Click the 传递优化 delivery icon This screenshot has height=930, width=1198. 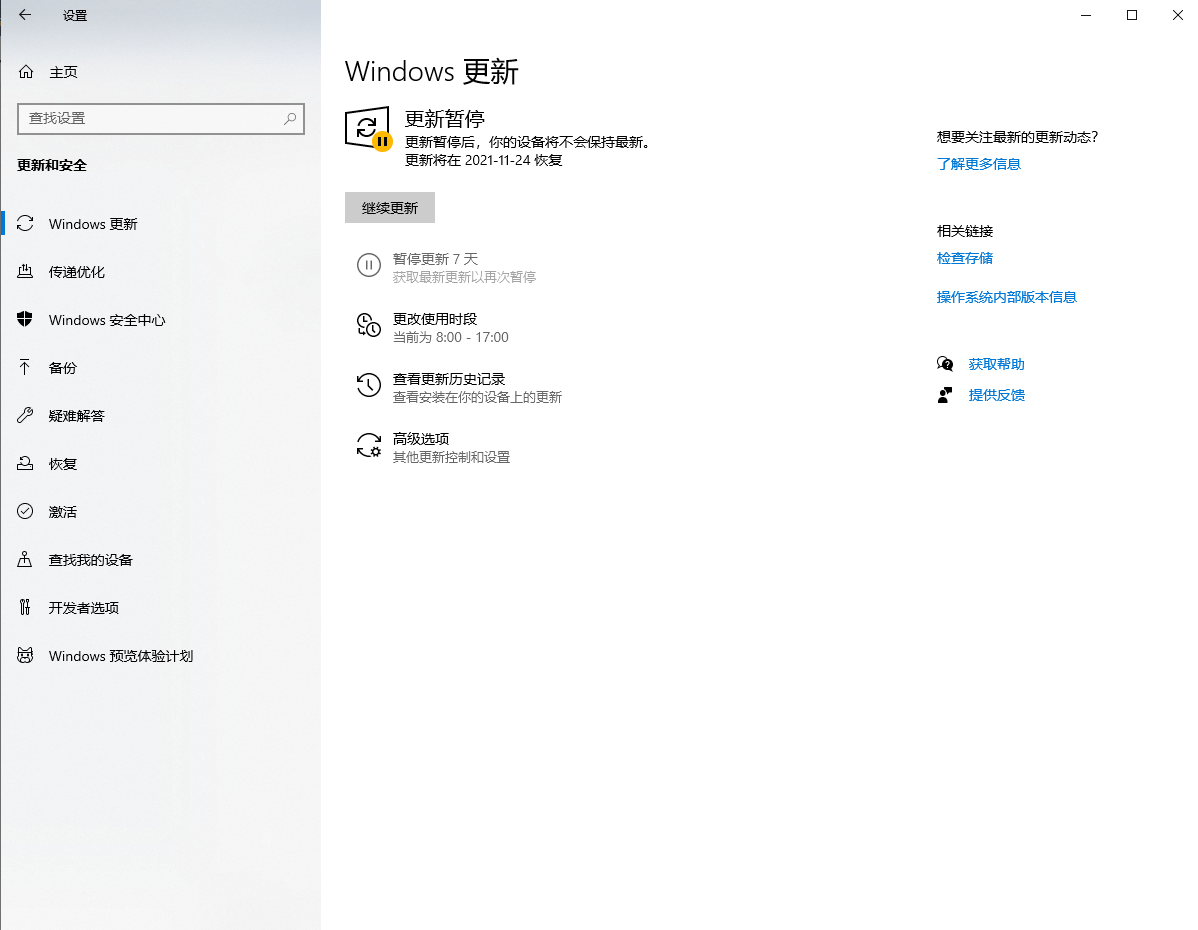pos(25,271)
